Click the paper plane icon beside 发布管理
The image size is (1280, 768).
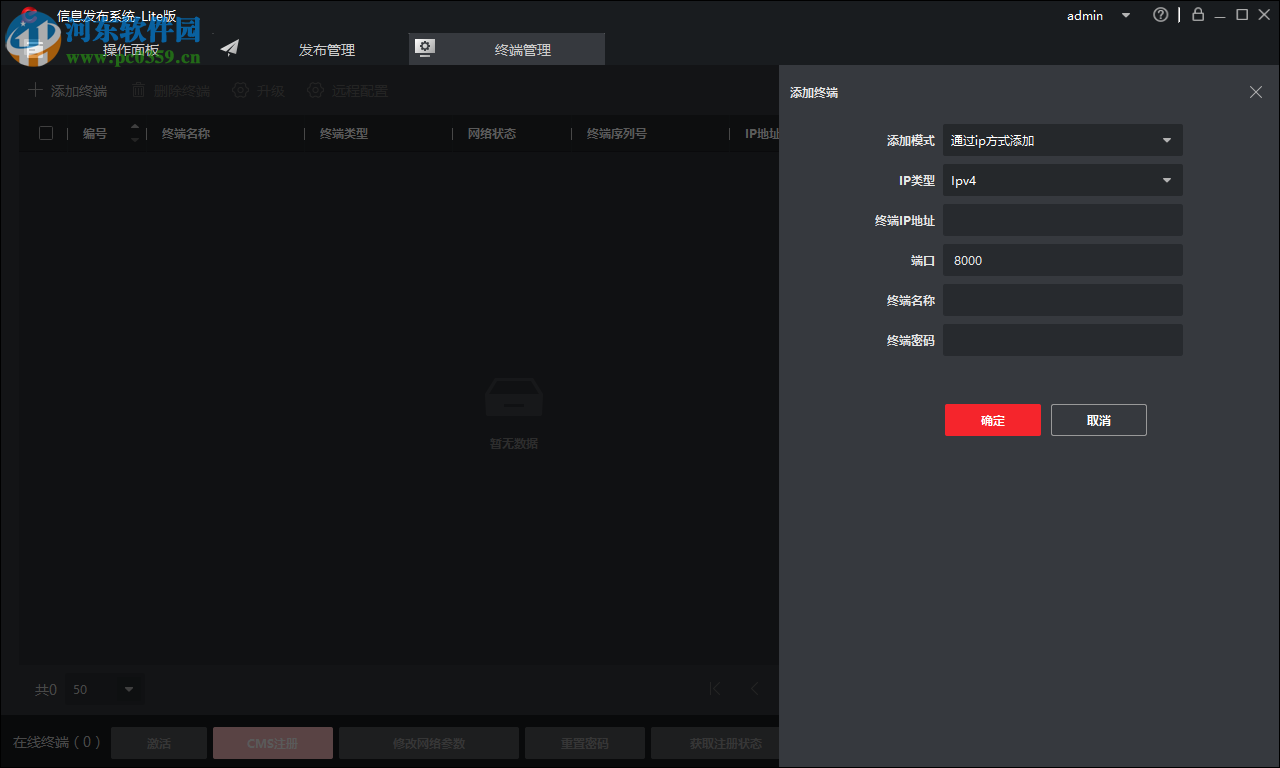tap(229, 46)
